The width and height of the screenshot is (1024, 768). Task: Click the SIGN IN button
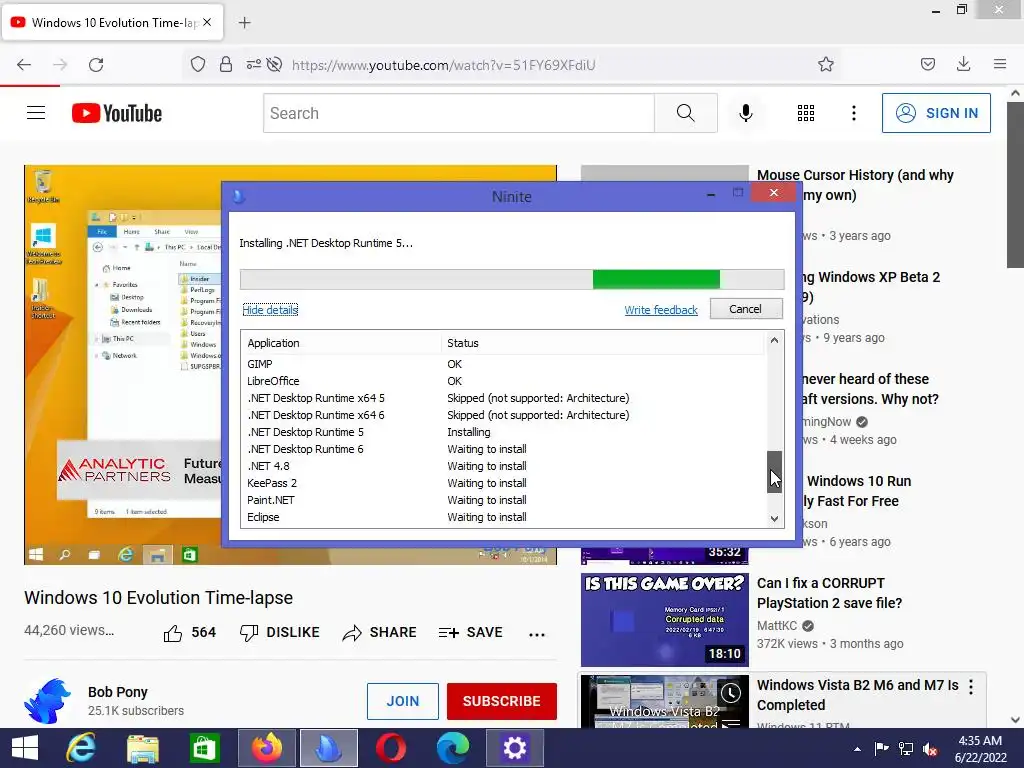[x=936, y=113]
